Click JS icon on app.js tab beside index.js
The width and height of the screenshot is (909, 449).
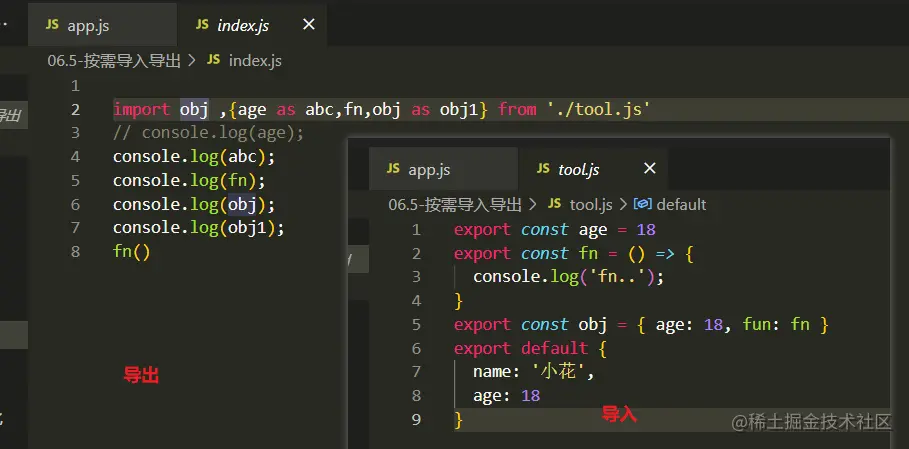coord(52,25)
